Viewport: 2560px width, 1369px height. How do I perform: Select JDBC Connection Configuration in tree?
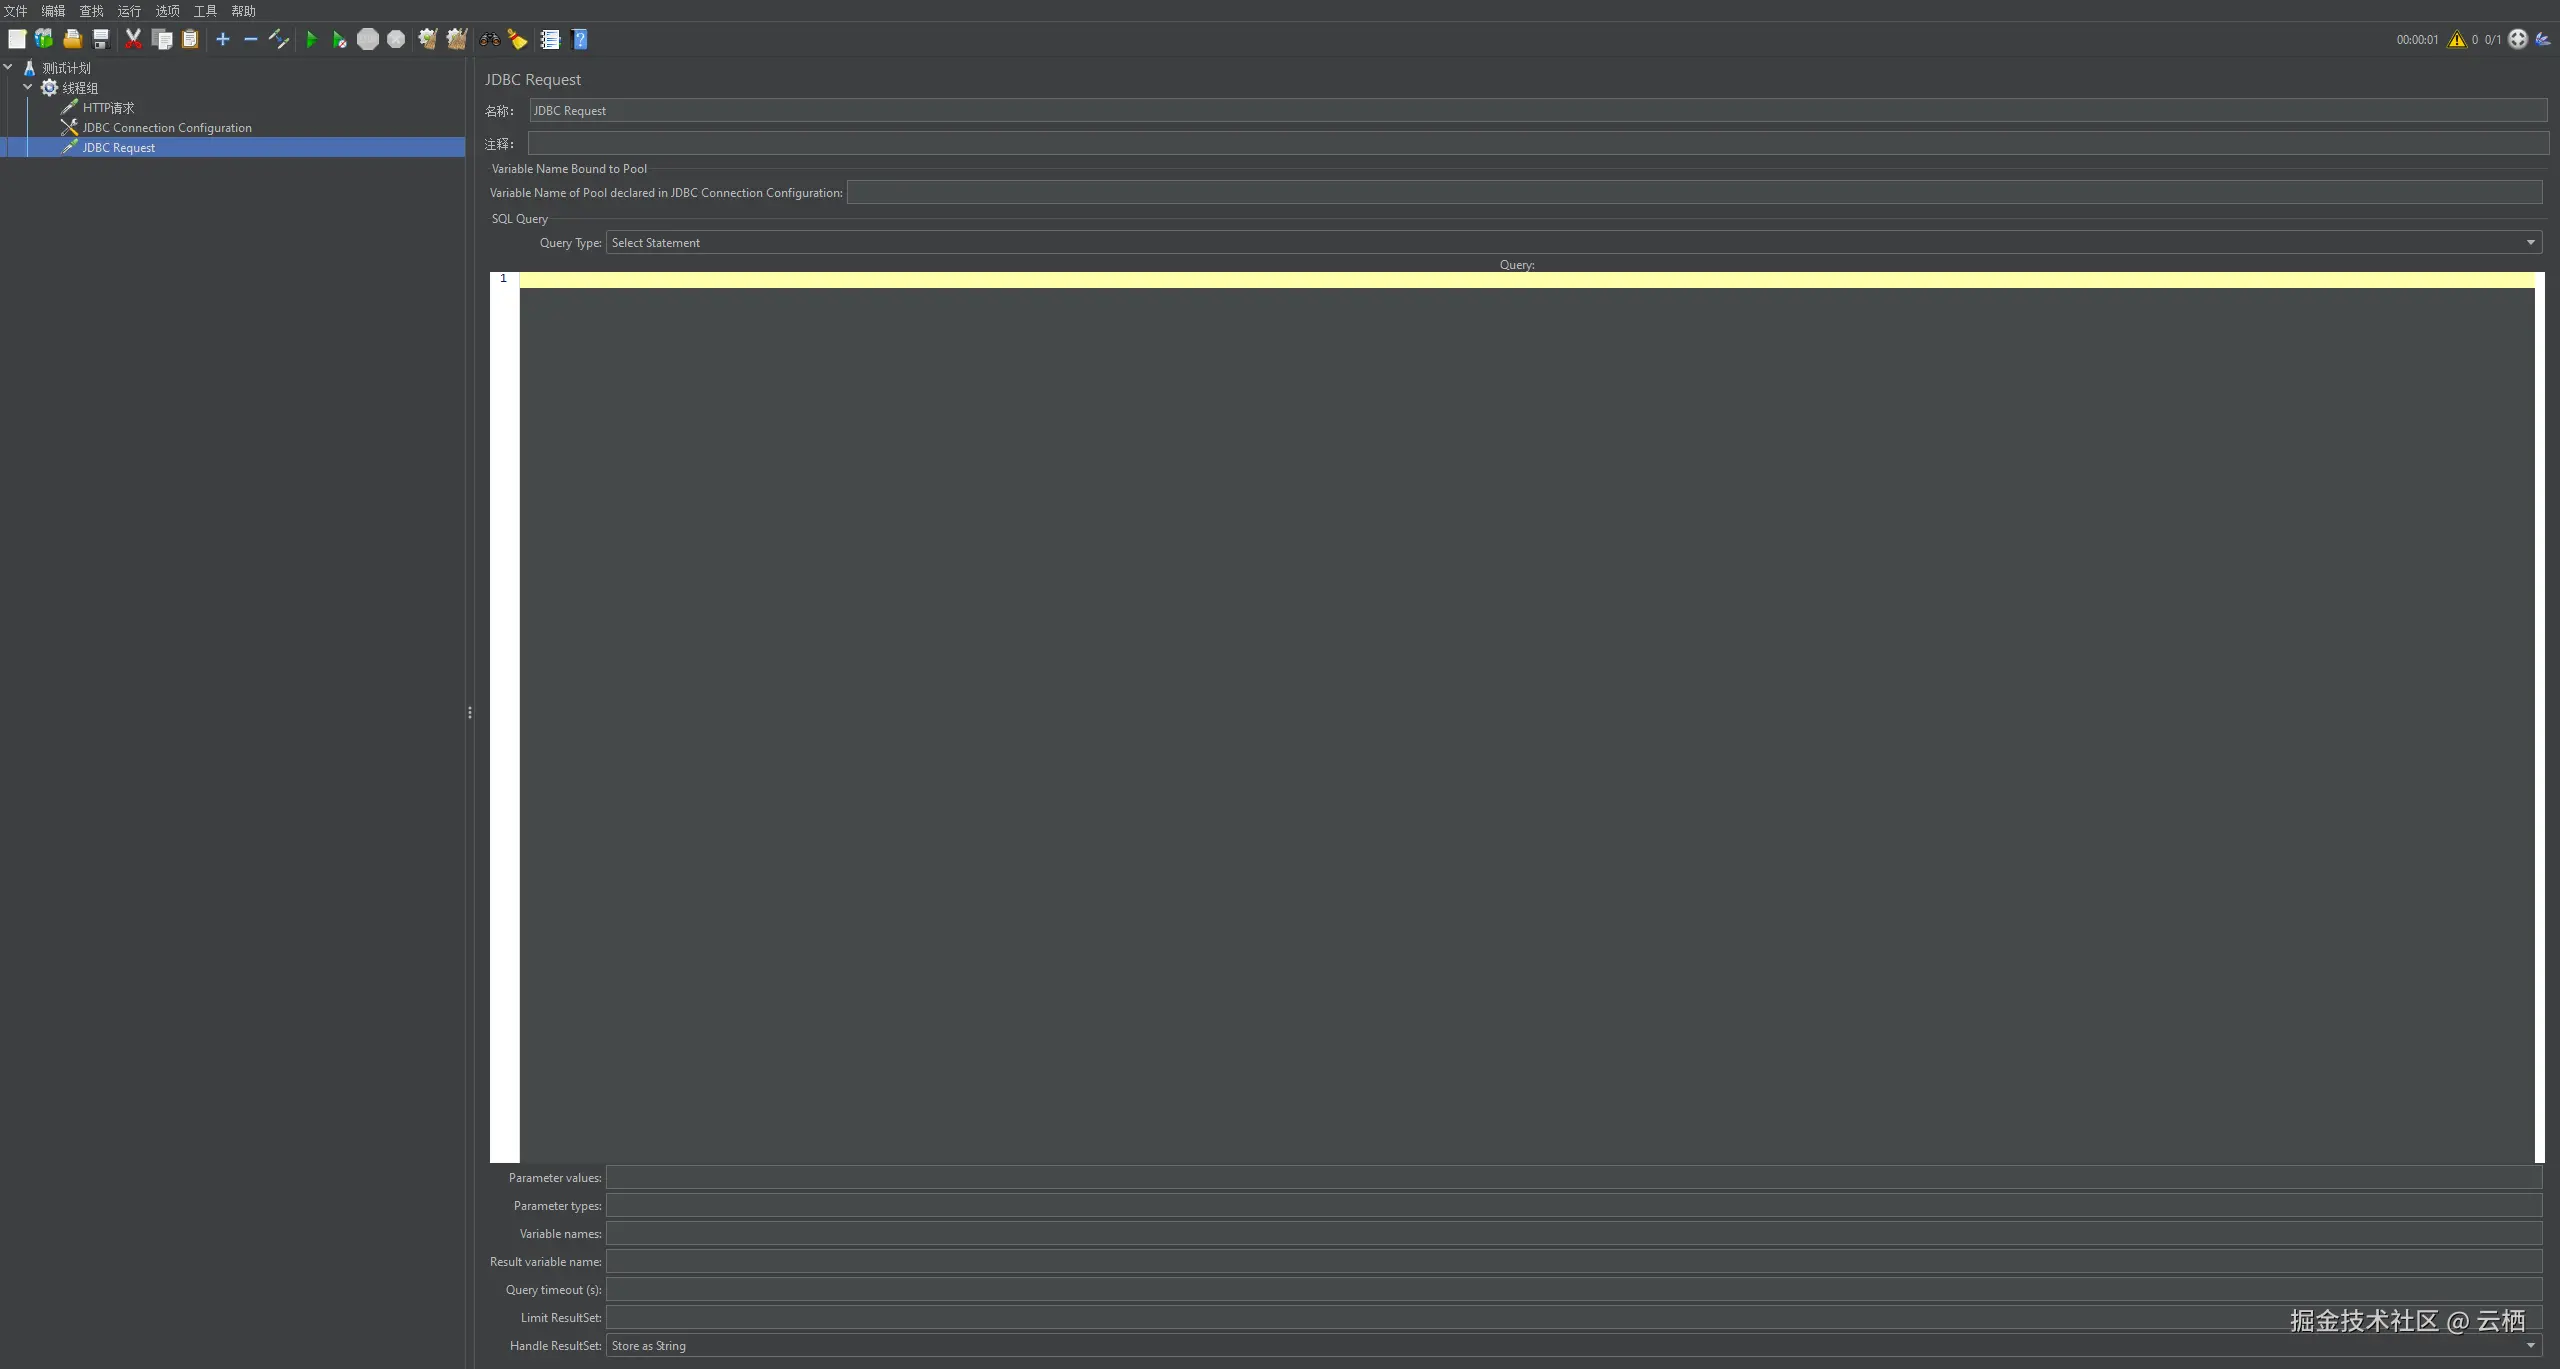coord(166,128)
